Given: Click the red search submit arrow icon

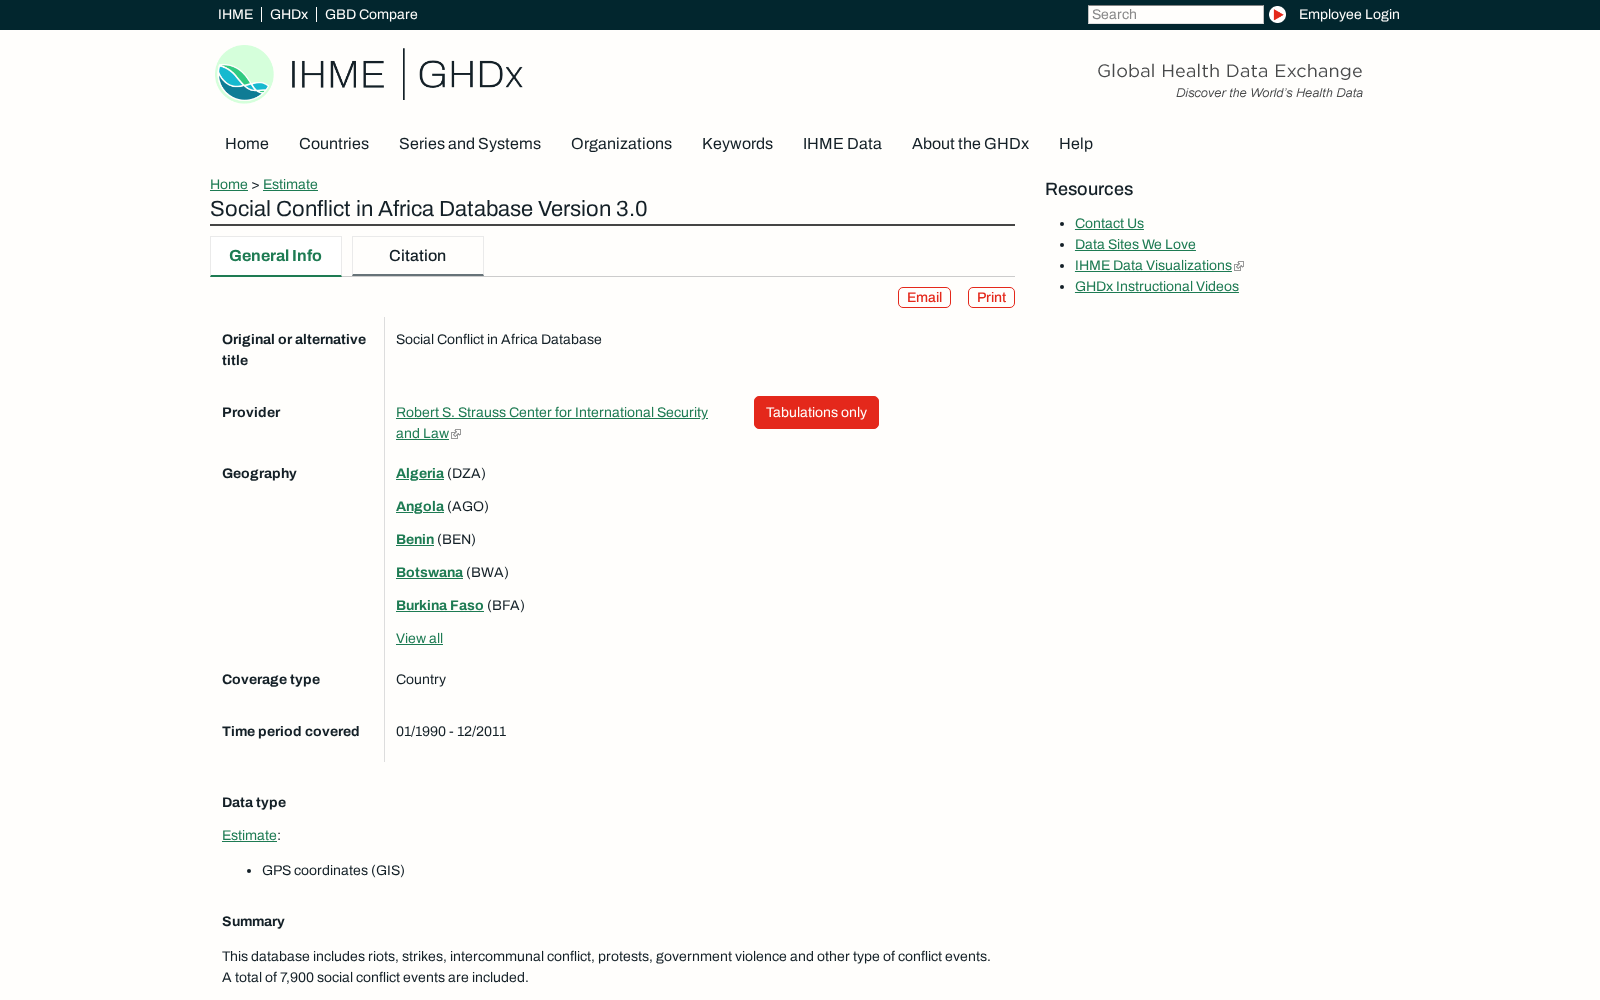Looking at the screenshot, I should 1277,14.
